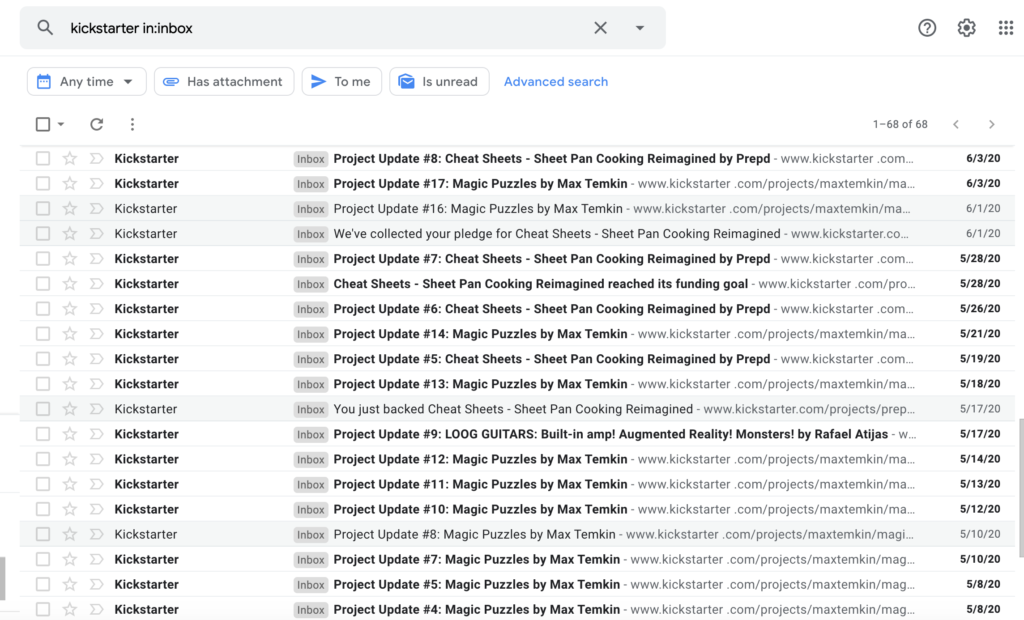Click the vertical scrollbar thumb

click(x=1020, y=488)
